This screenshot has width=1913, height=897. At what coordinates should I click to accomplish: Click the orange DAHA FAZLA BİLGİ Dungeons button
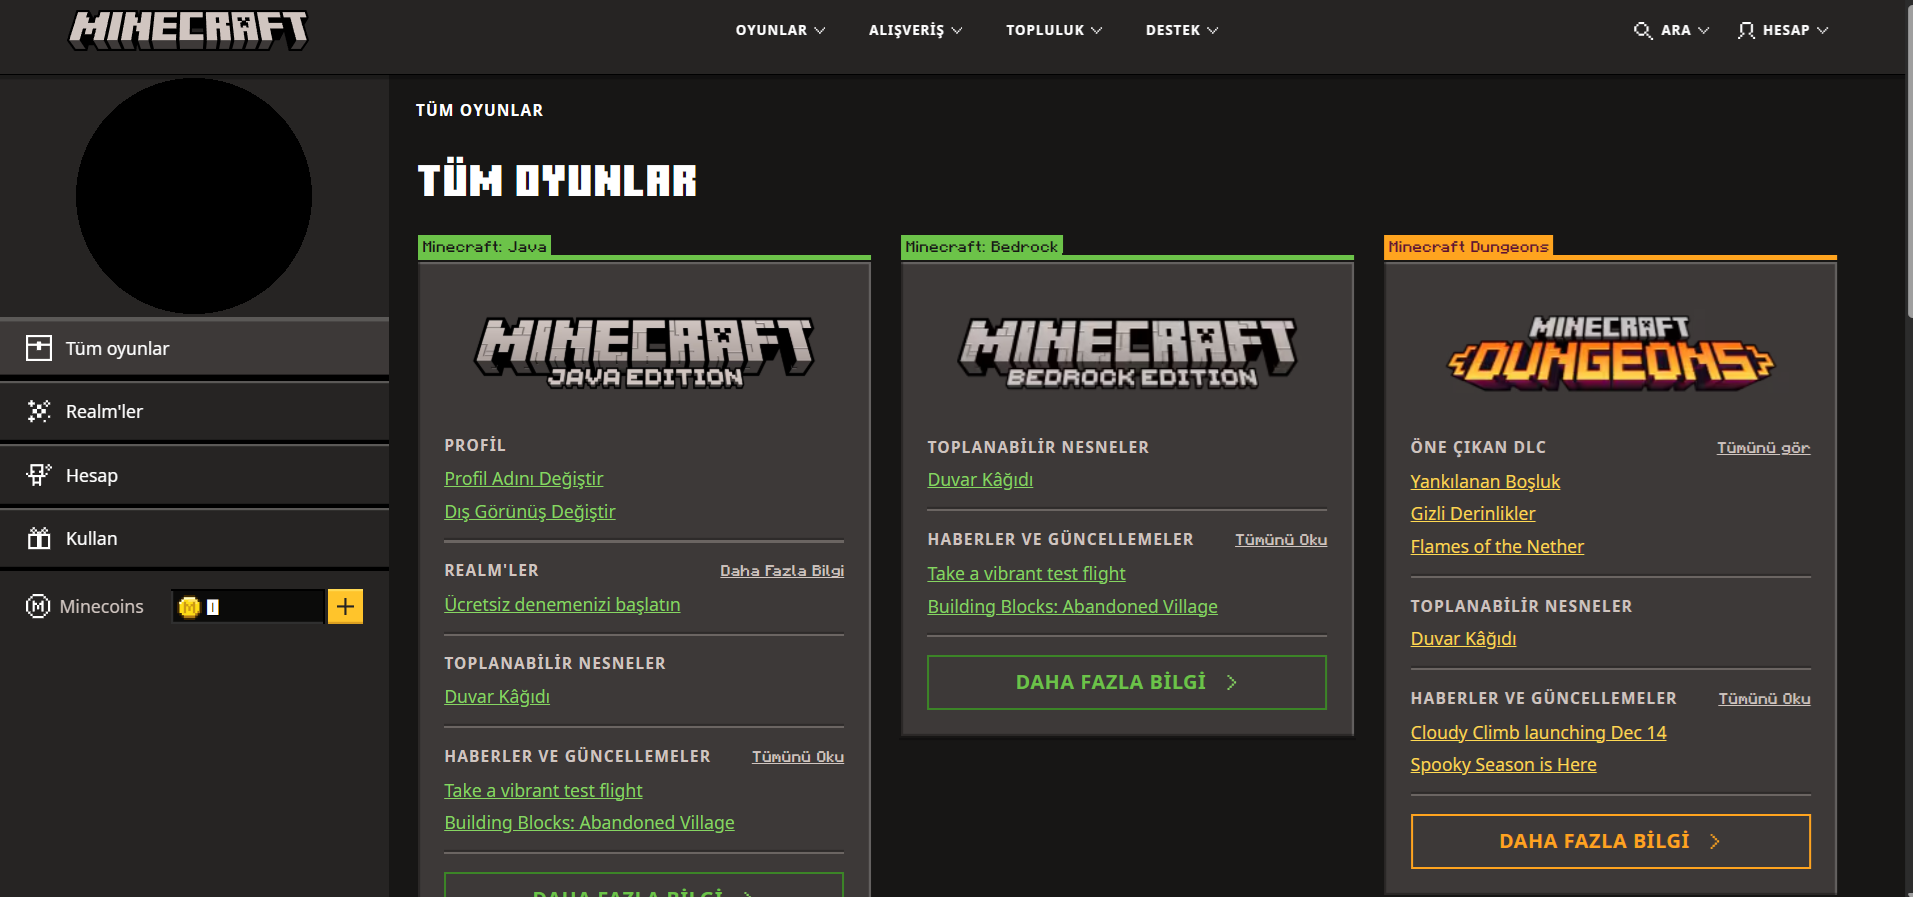(1610, 842)
